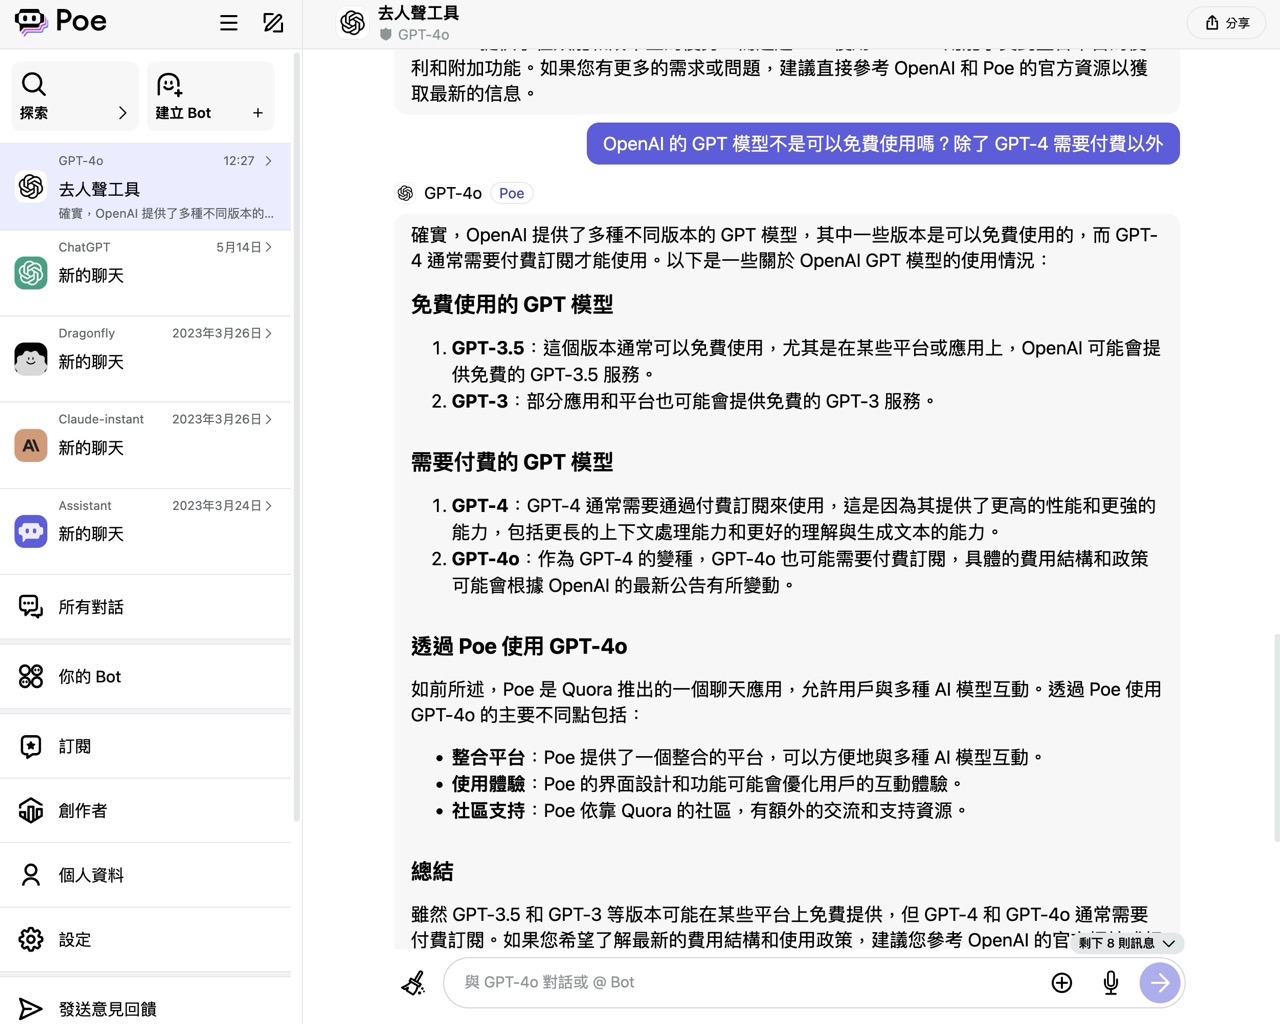1280x1024 pixels.
Task: Click the purple user question bubble
Action: (x=883, y=144)
